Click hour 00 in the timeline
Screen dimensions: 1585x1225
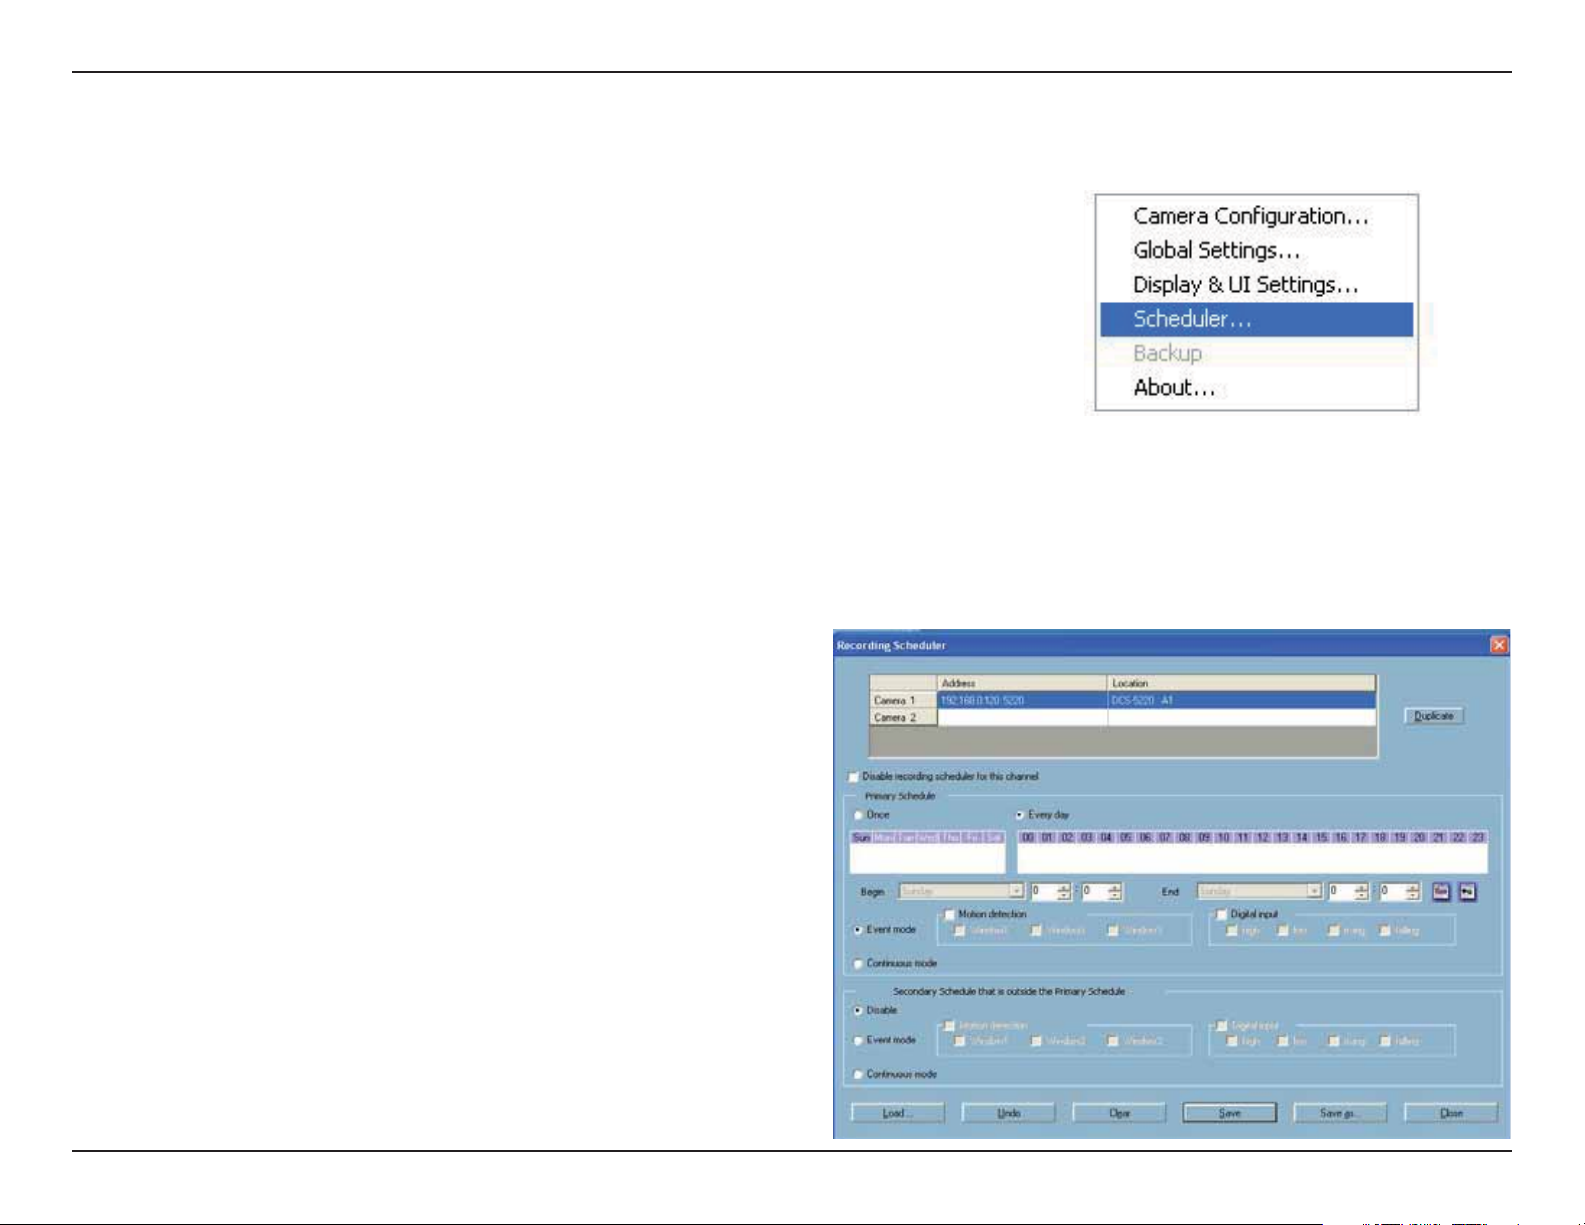1028,837
